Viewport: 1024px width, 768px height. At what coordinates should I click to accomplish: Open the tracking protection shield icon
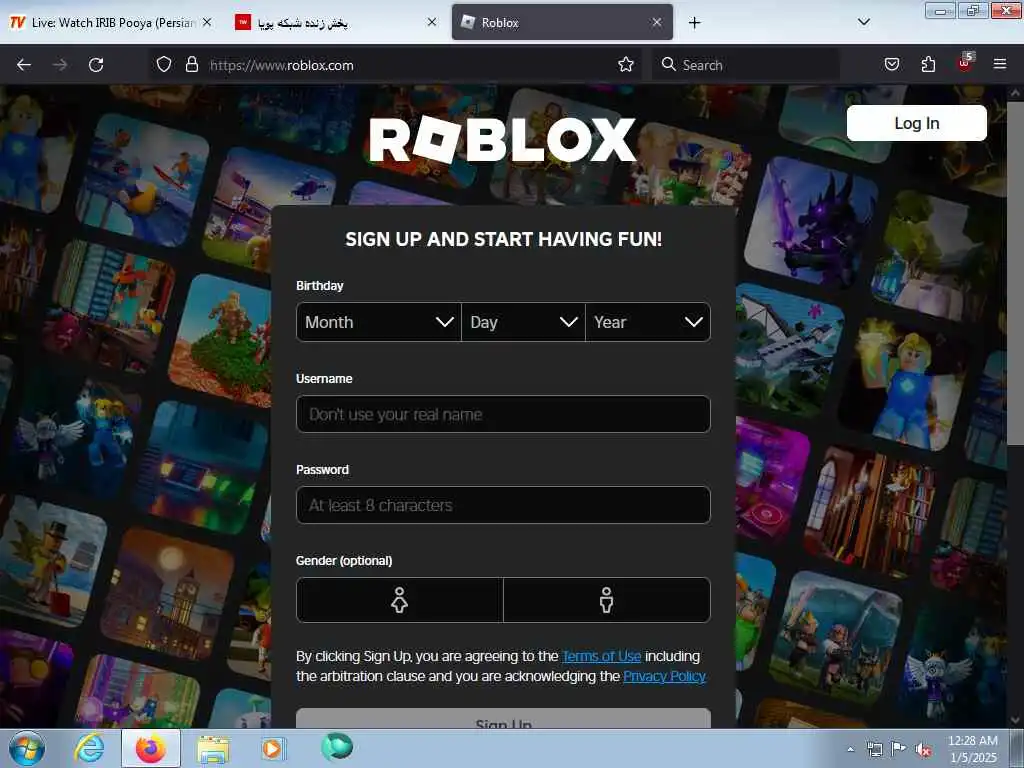164,65
